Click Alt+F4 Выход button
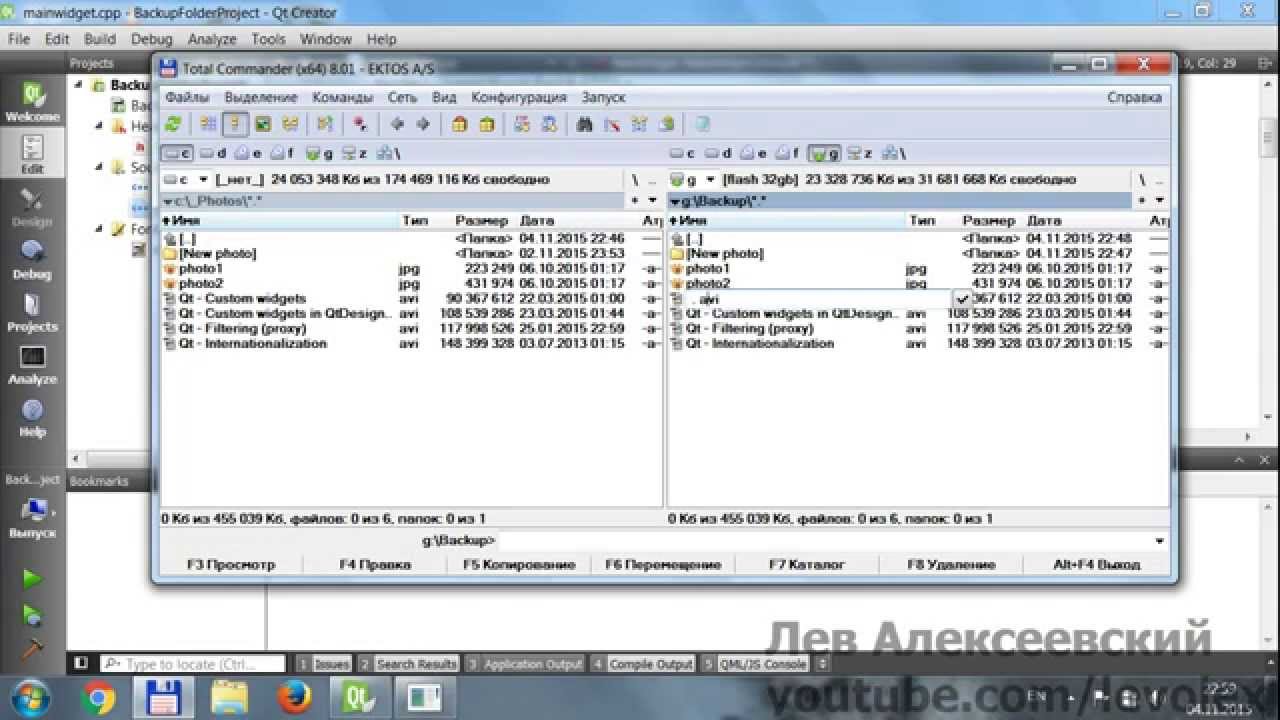1280x720 pixels. point(1096,564)
